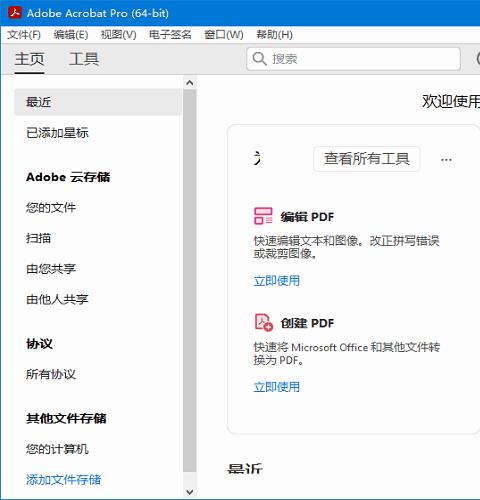Viewport: 480px width, 500px height.
Task: Click 立即使用 link under 编辑 PDF
Action: click(277, 281)
